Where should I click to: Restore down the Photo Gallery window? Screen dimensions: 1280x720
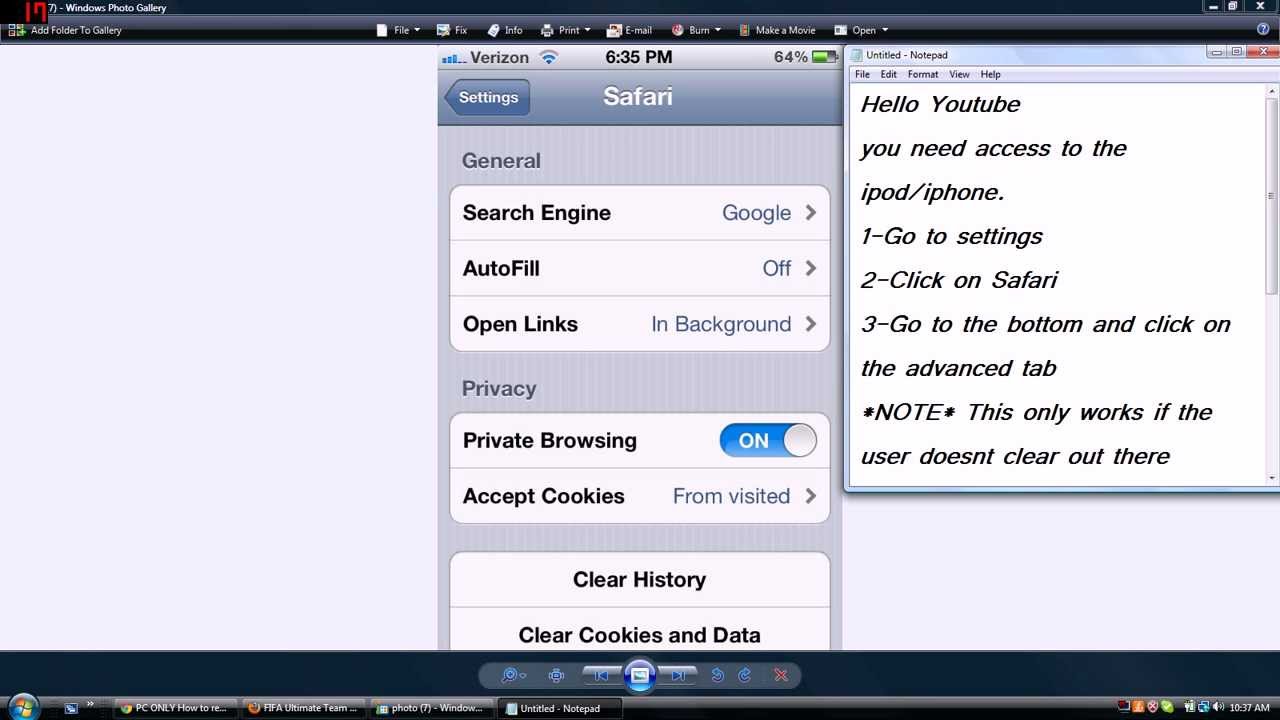(1233, 6)
